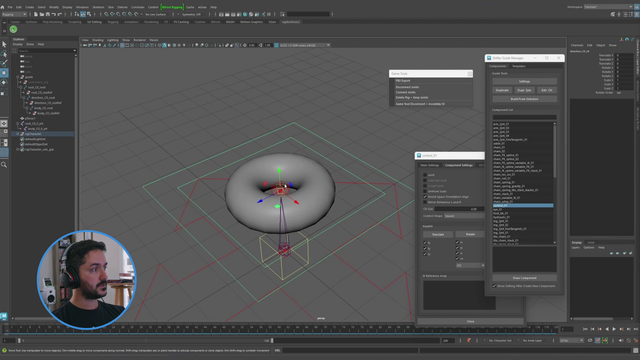Uncheck the rx rotate keyable checkbox
This screenshot has height=360, width=640.
pyautogui.click(x=457, y=242)
